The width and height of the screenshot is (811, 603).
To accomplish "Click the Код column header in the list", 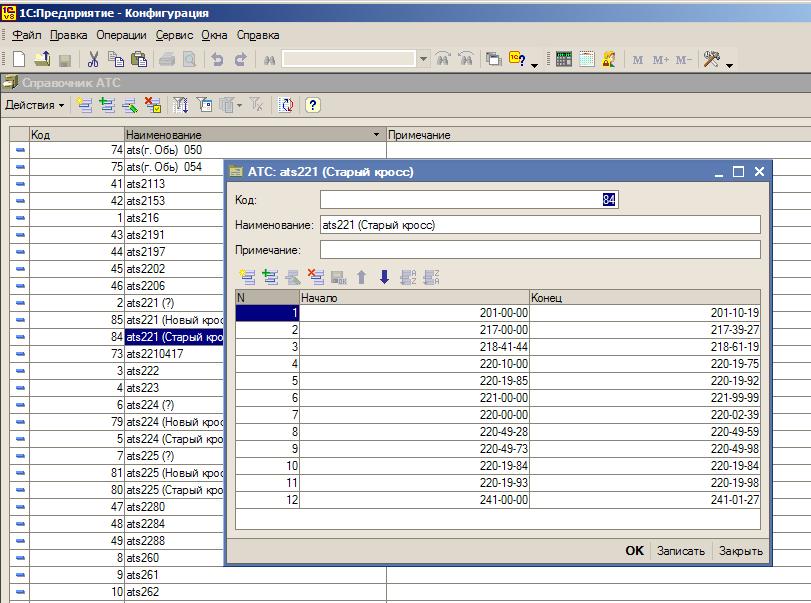I will tap(77, 135).
